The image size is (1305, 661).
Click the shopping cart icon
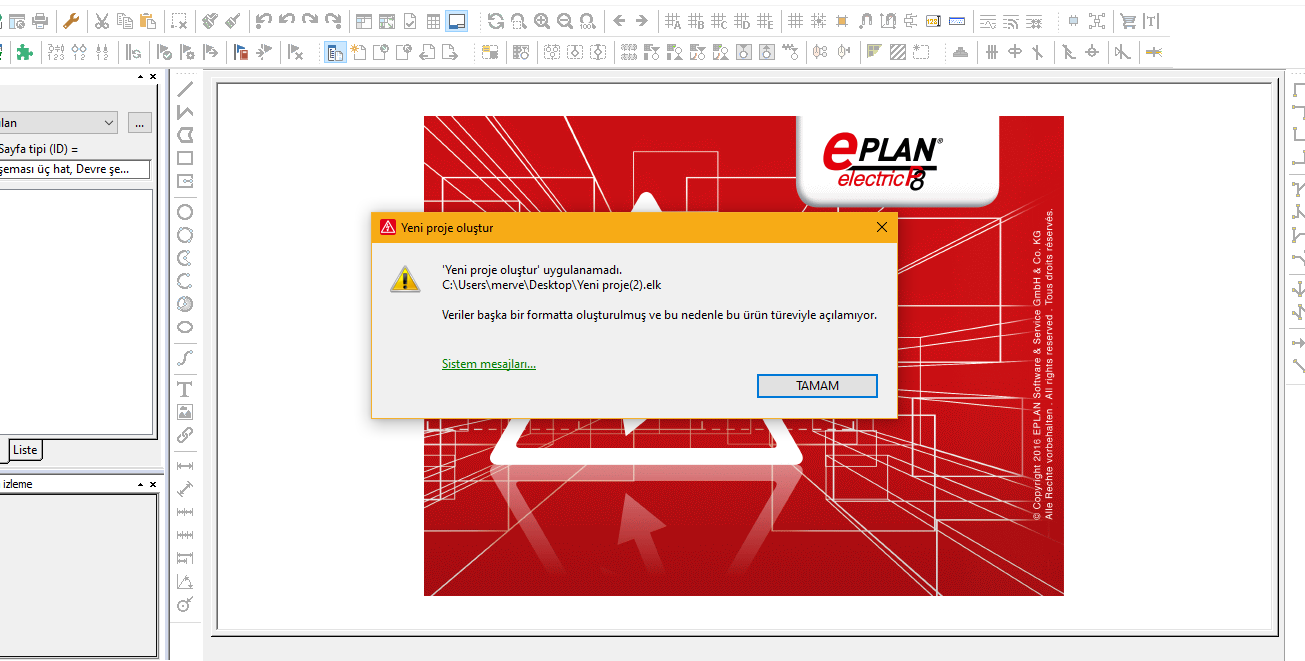(x=1128, y=20)
